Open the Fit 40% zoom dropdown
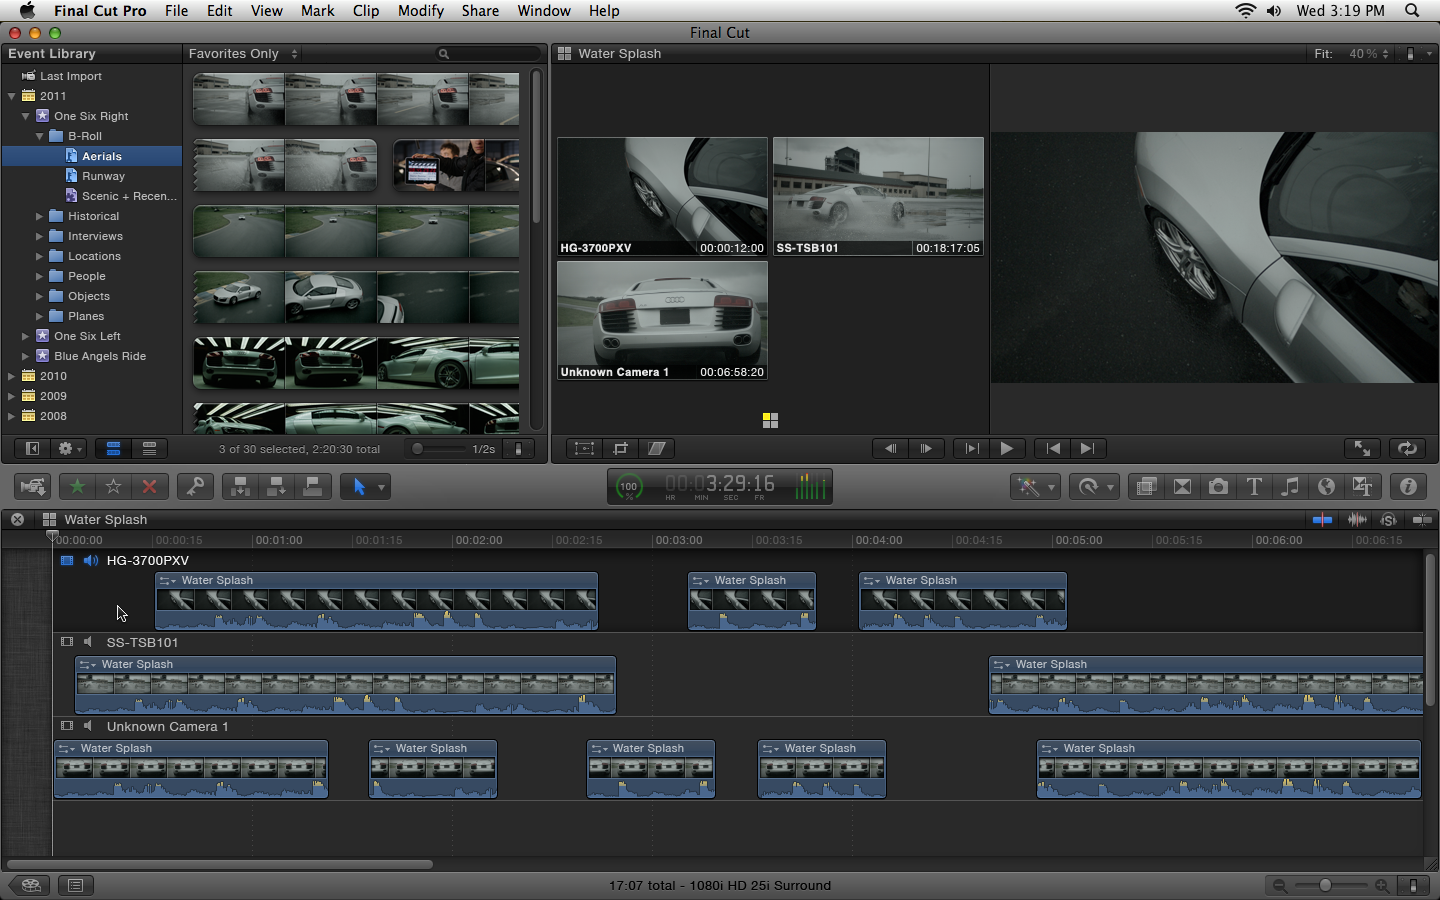The width and height of the screenshot is (1440, 900). tap(1368, 54)
